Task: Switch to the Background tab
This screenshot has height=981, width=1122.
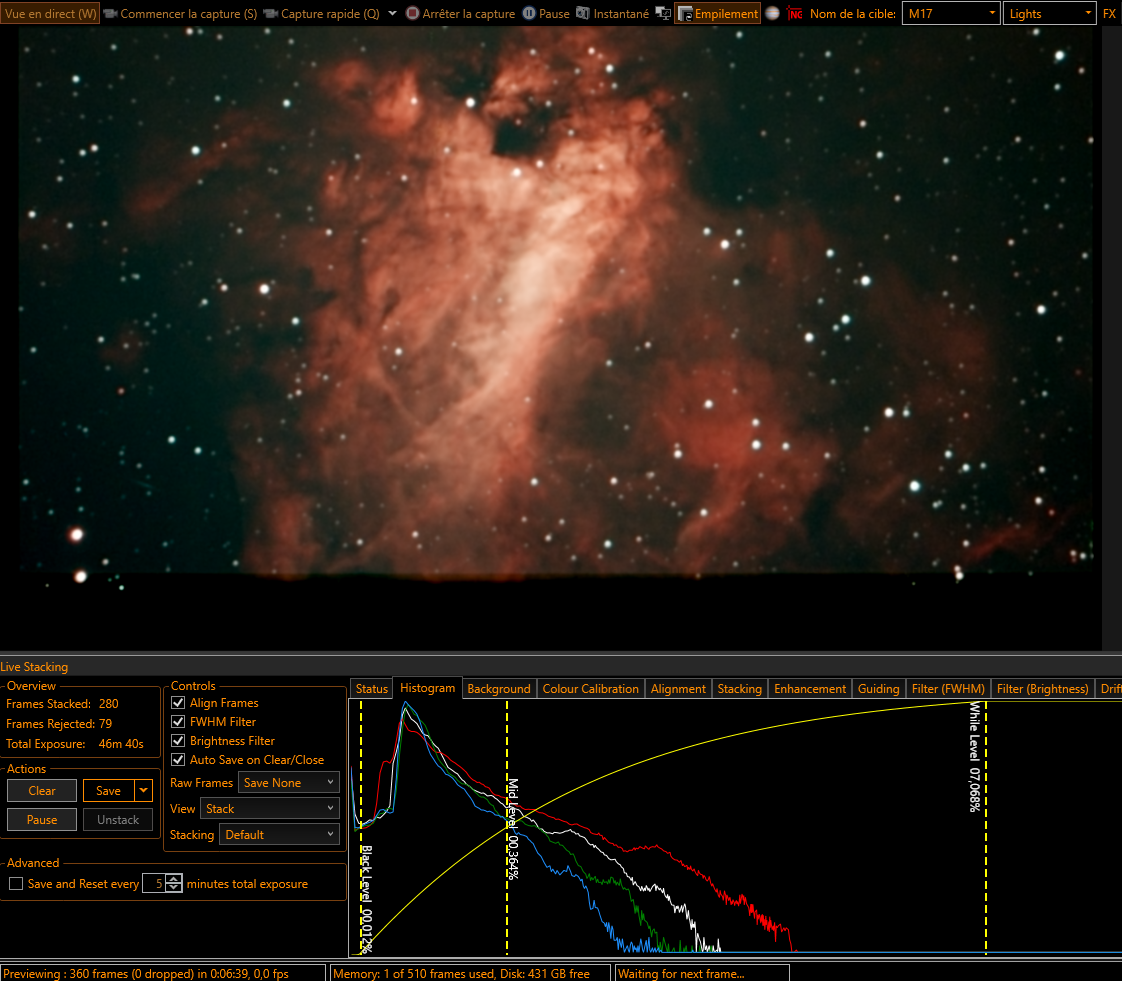Action: 499,688
